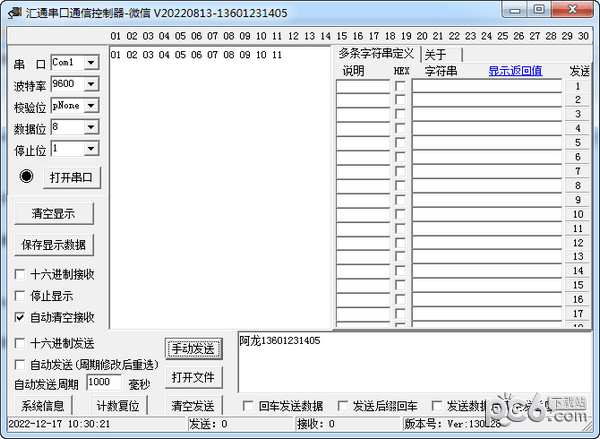The height and width of the screenshot is (439, 600).
Task: Click send button 13
Action: (577, 256)
